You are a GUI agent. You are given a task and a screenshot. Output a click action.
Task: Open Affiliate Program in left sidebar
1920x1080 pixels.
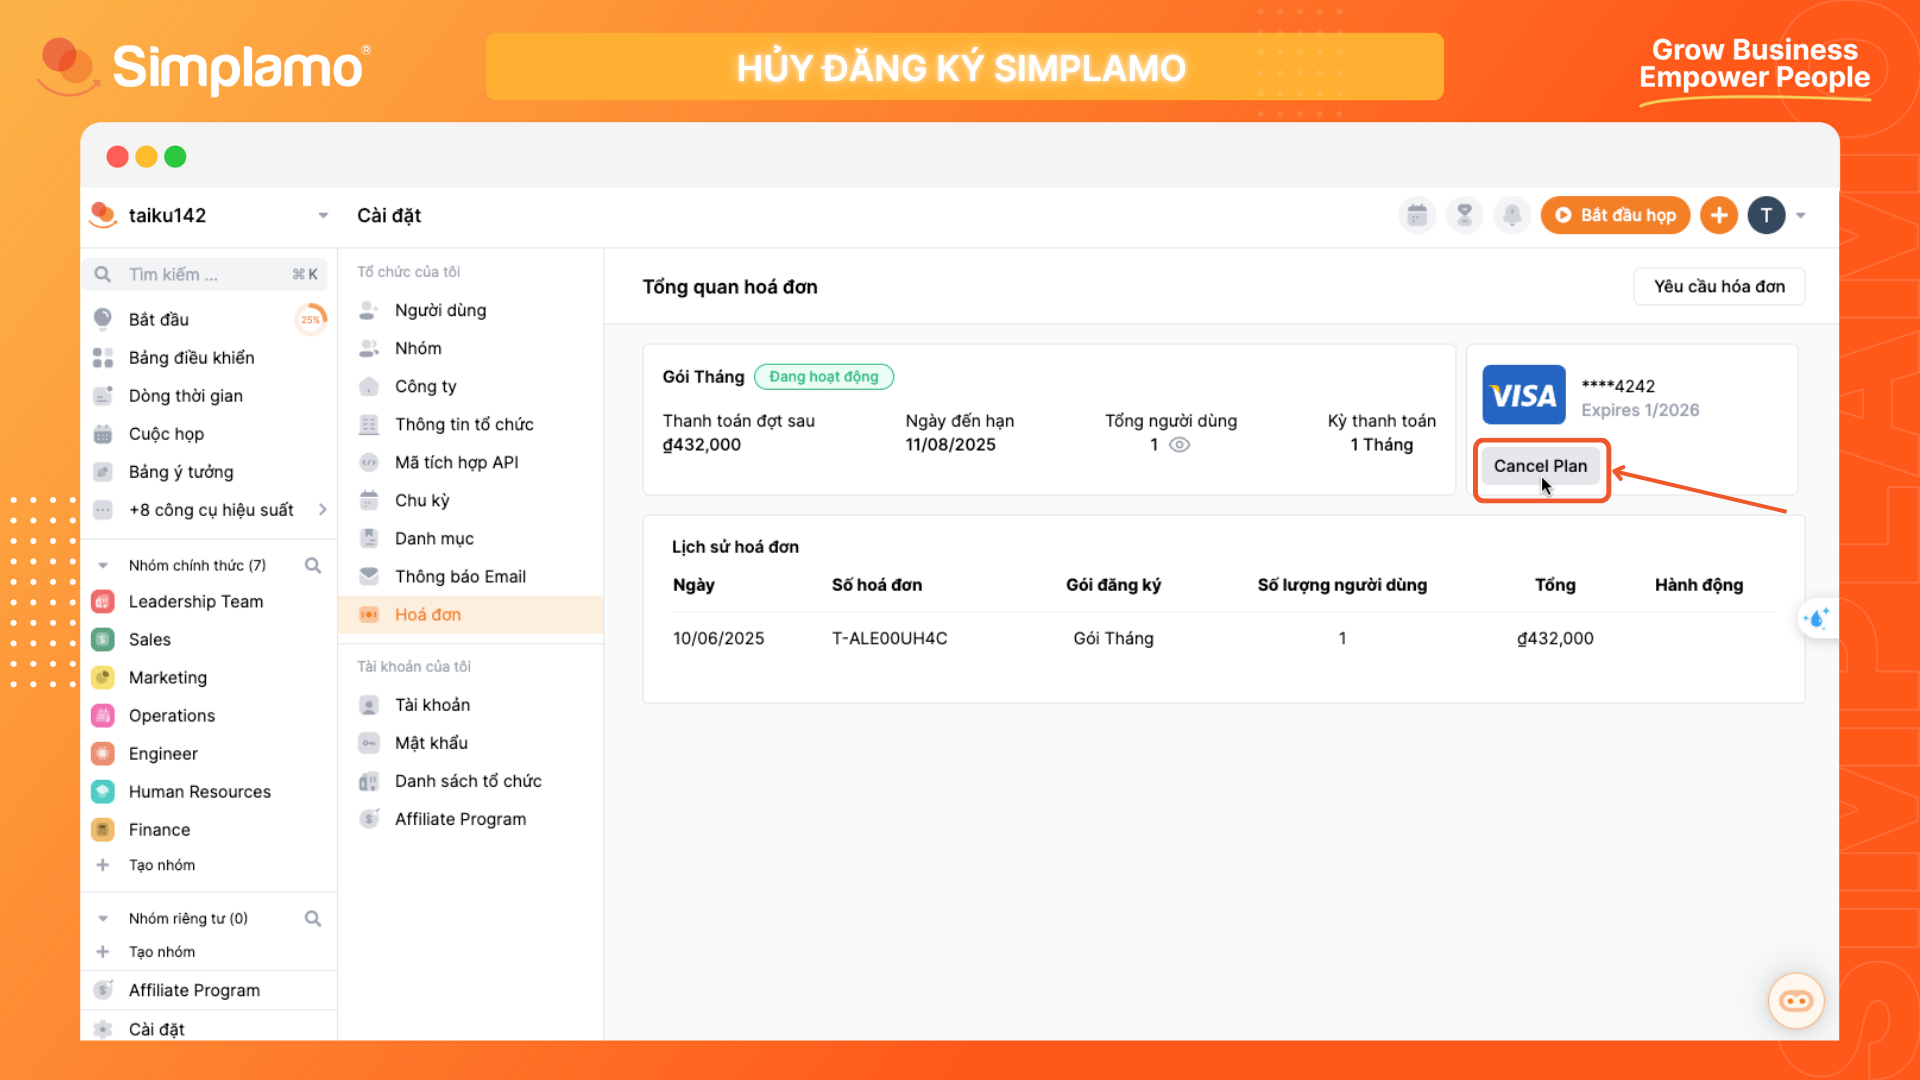tap(194, 990)
